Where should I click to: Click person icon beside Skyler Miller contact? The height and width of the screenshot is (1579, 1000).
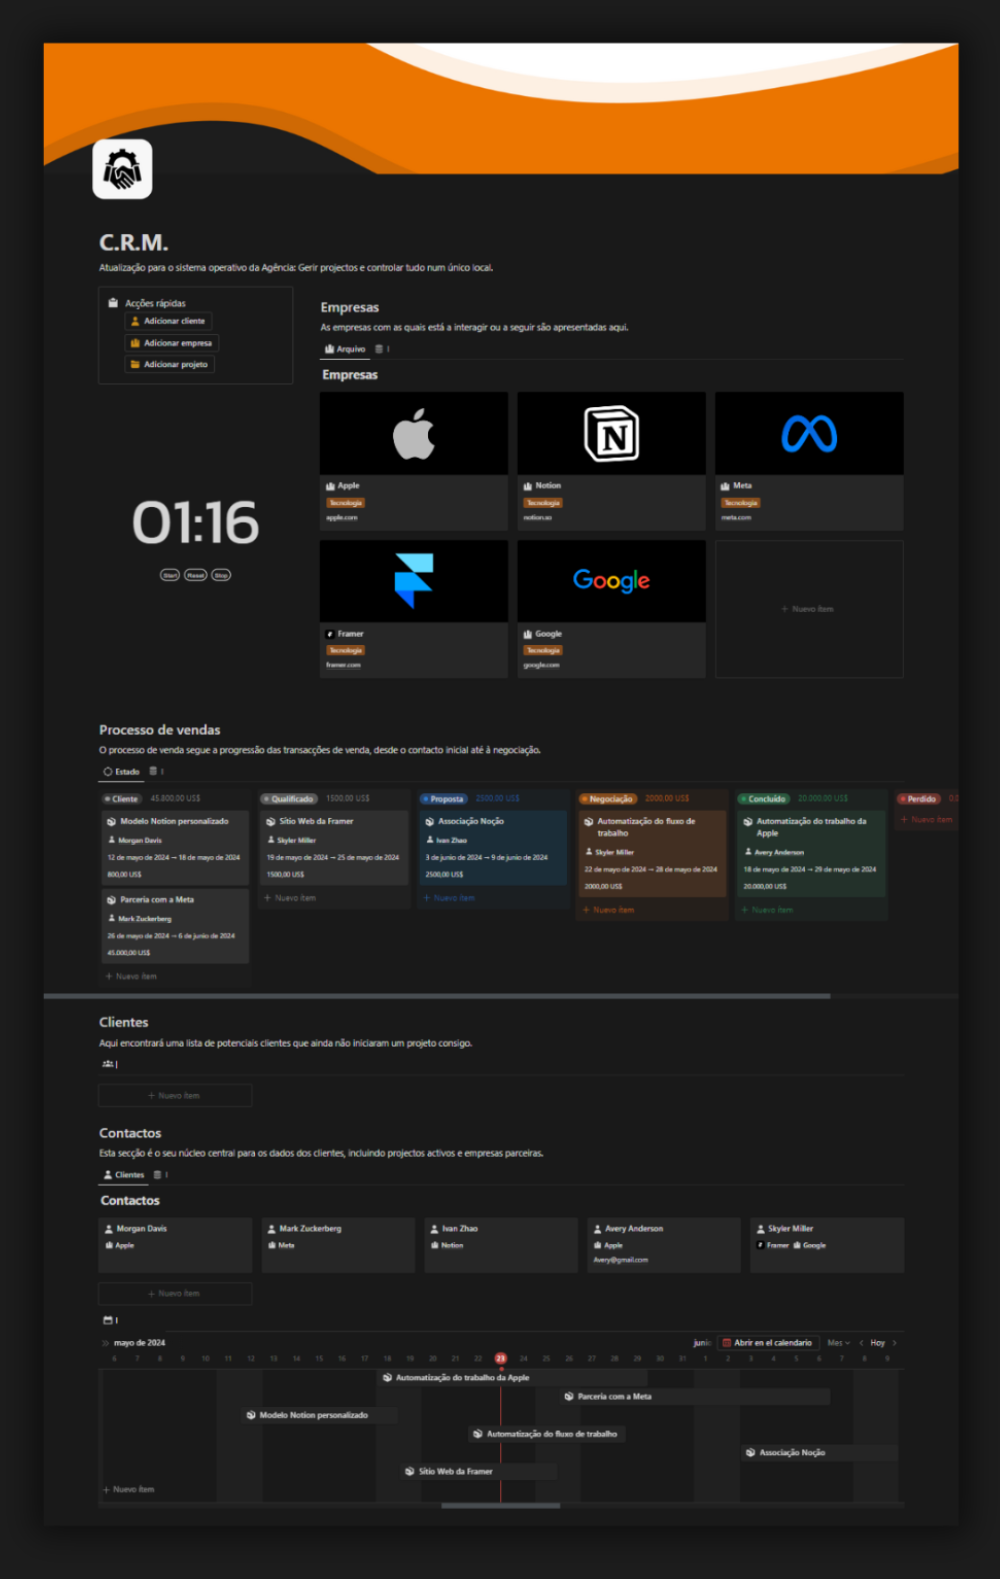pos(761,1228)
